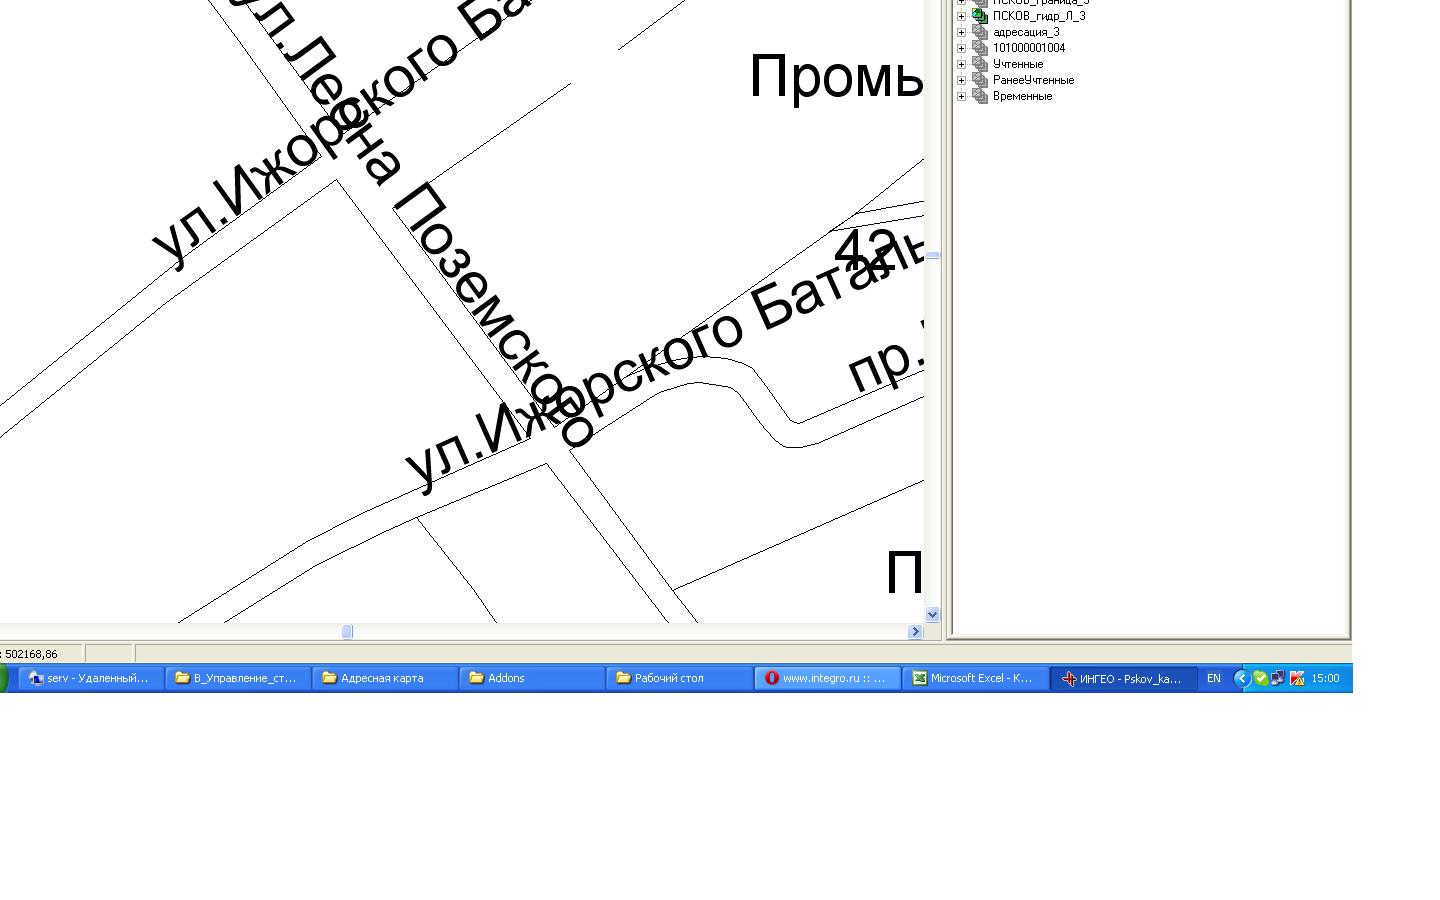Screen dimensions: 1440x900
Task: Open Рабочий стол folder from taskbar
Action: pos(679,678)
